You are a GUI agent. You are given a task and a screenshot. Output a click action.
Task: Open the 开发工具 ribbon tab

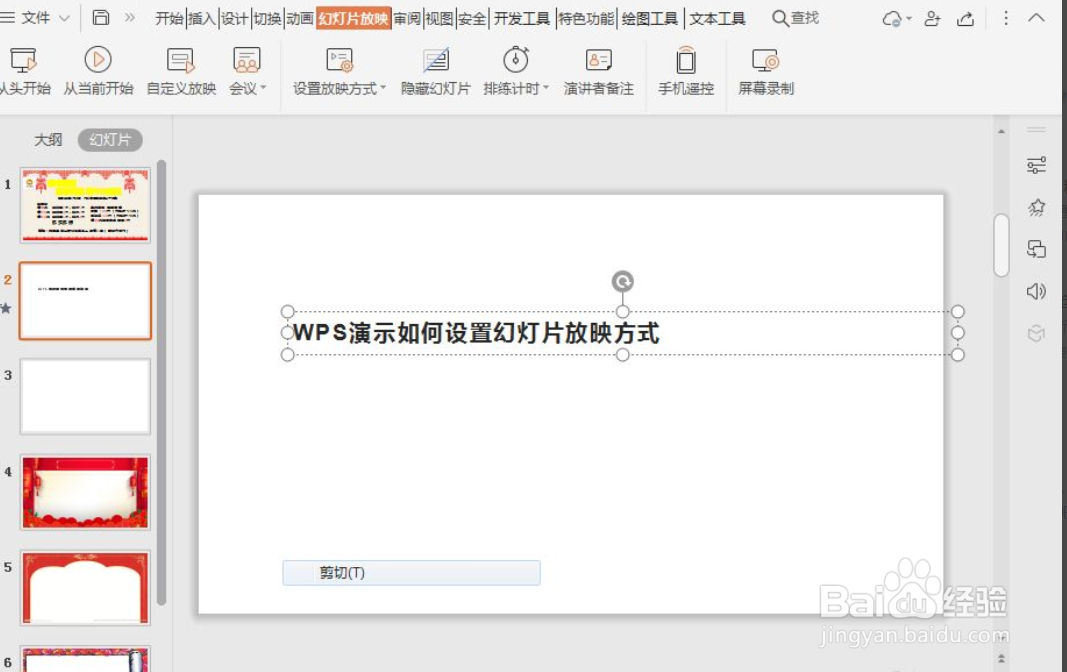coord(522,18)
